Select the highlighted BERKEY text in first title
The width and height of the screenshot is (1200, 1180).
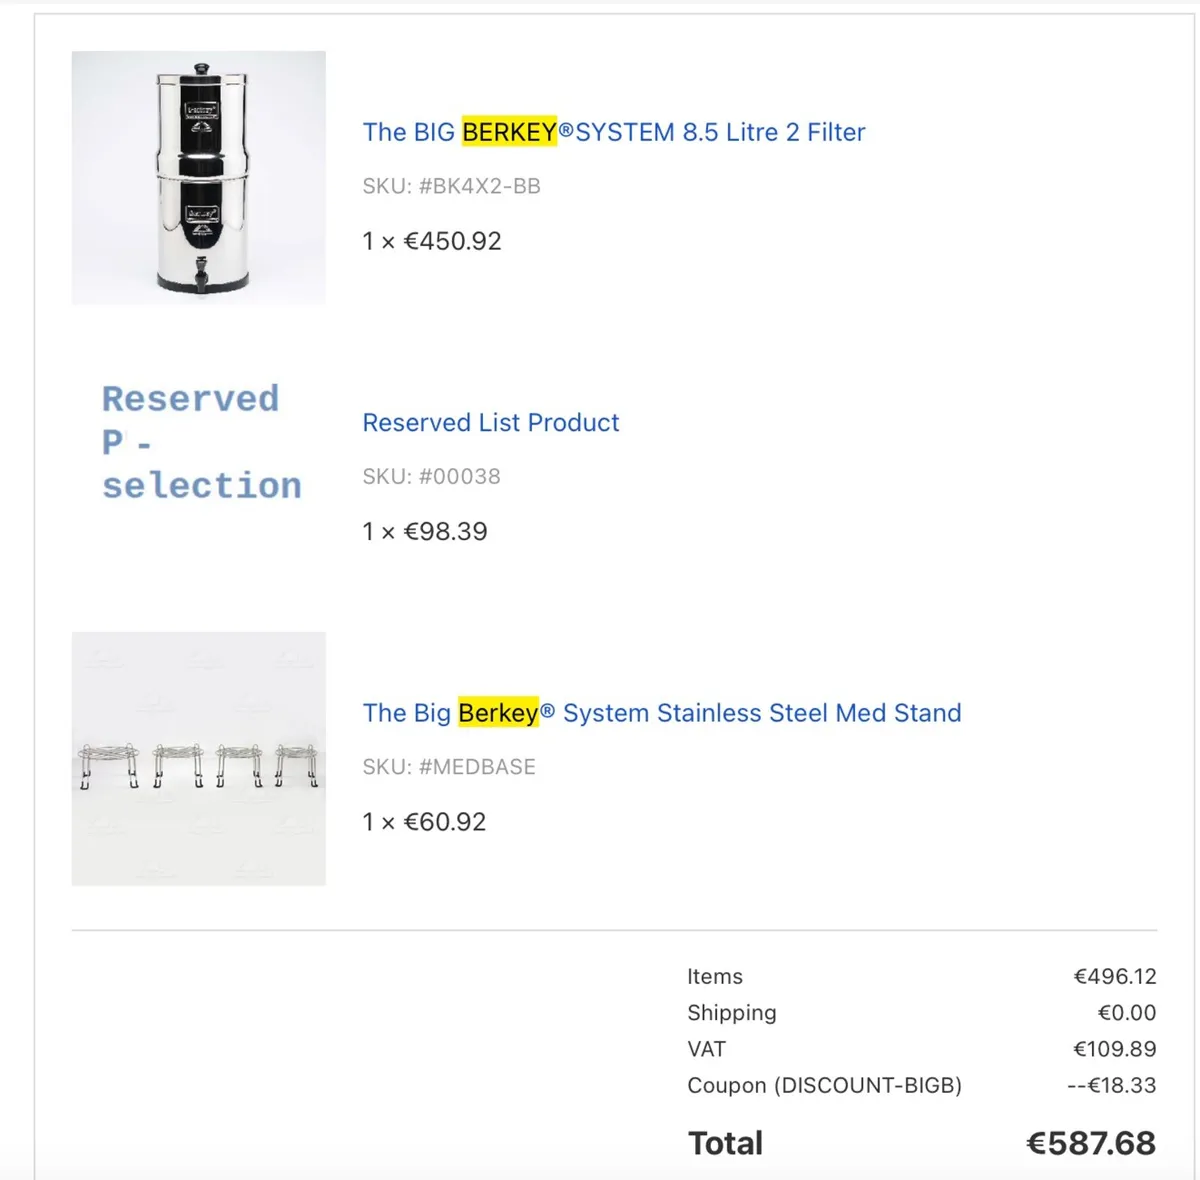point(509,131)
